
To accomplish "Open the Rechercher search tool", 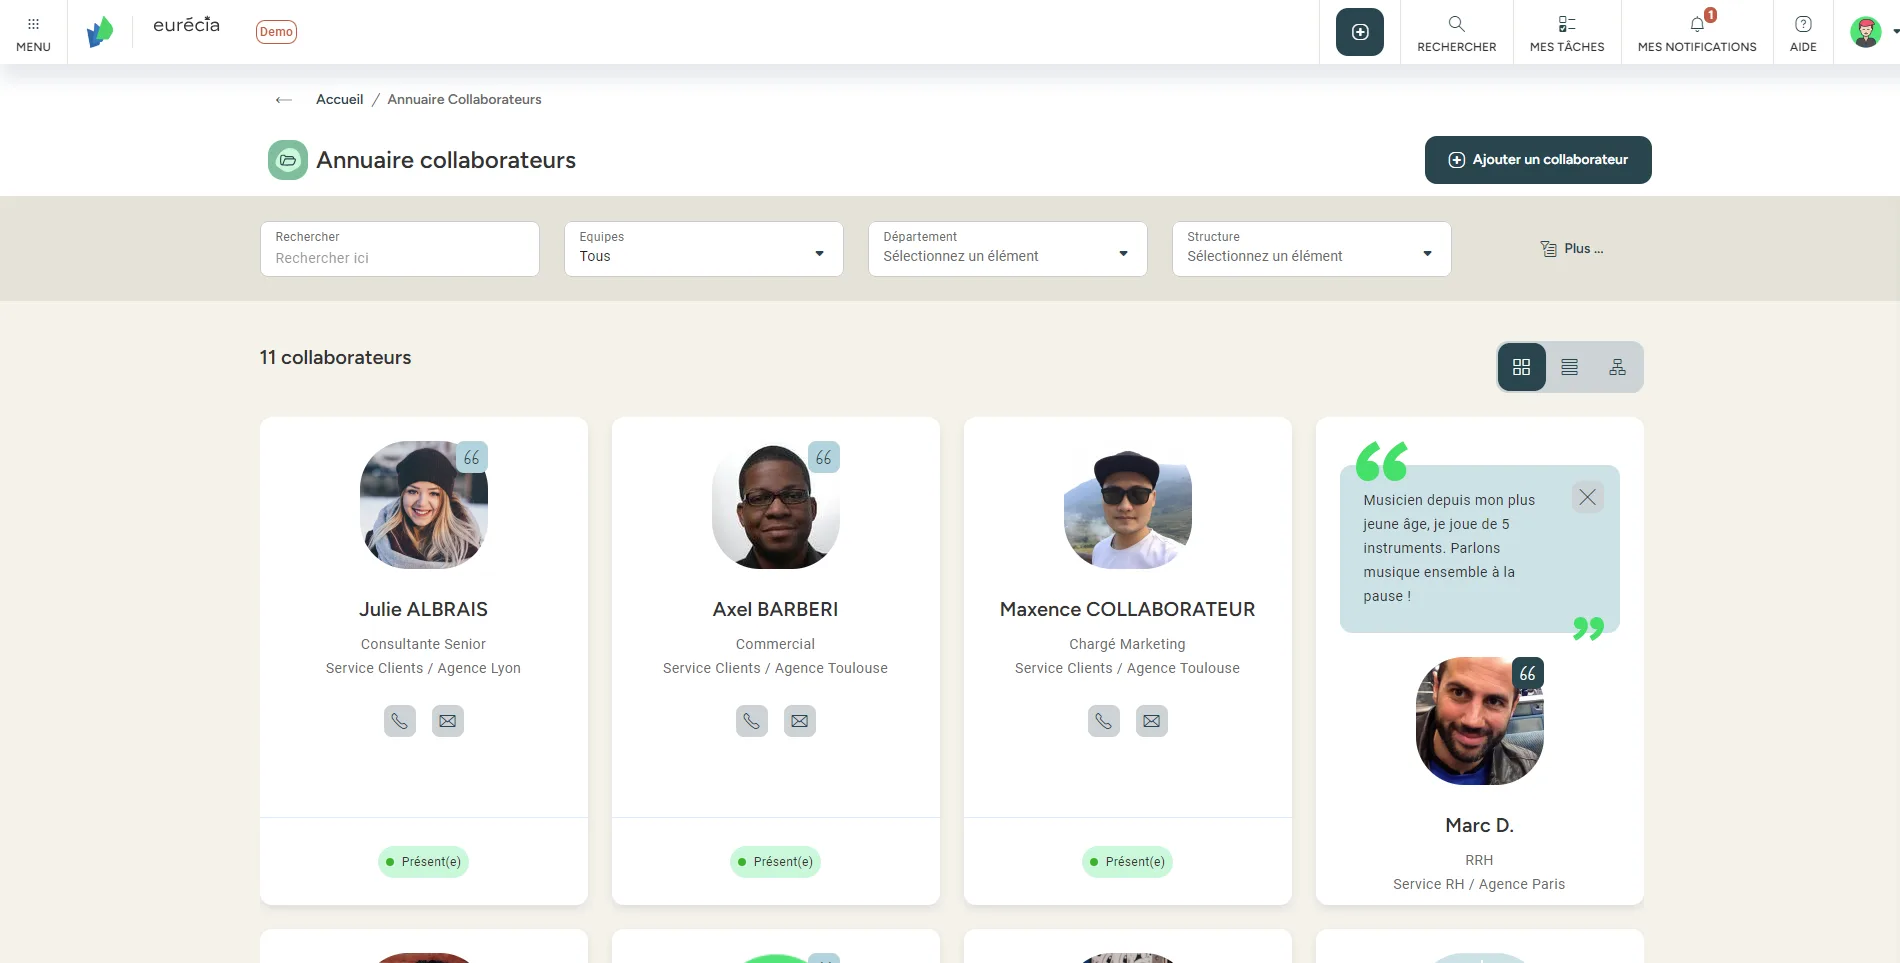I will pos(1457,33).
